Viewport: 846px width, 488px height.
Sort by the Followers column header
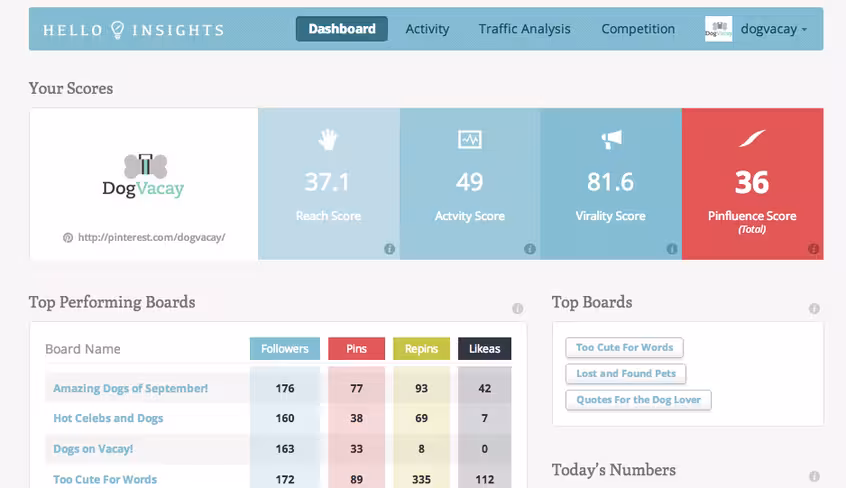click(x=285, y=349)
